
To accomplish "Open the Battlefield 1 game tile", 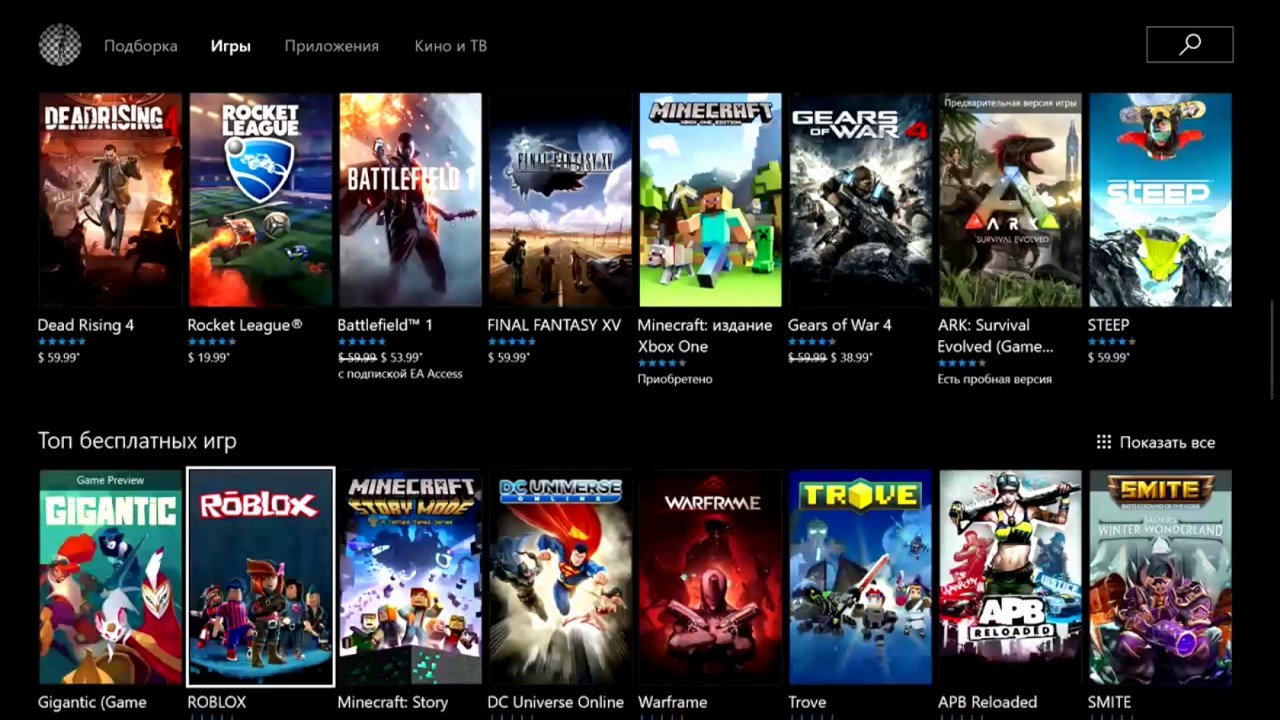I will pos(410,200).
